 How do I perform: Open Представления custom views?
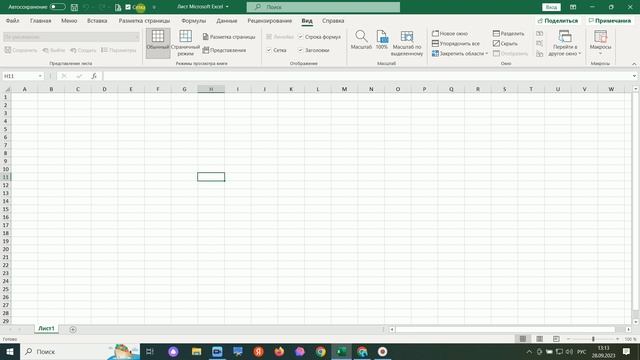224,50
